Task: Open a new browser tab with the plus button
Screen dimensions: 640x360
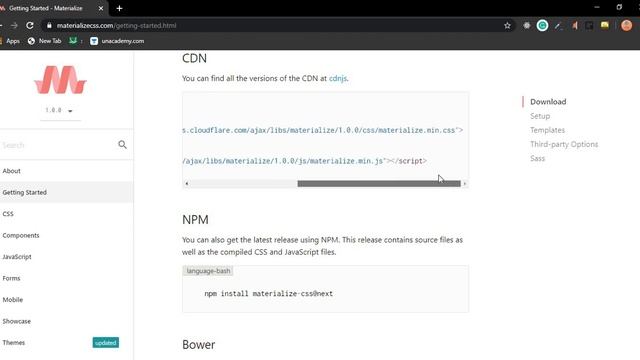Action: [119, 8]
